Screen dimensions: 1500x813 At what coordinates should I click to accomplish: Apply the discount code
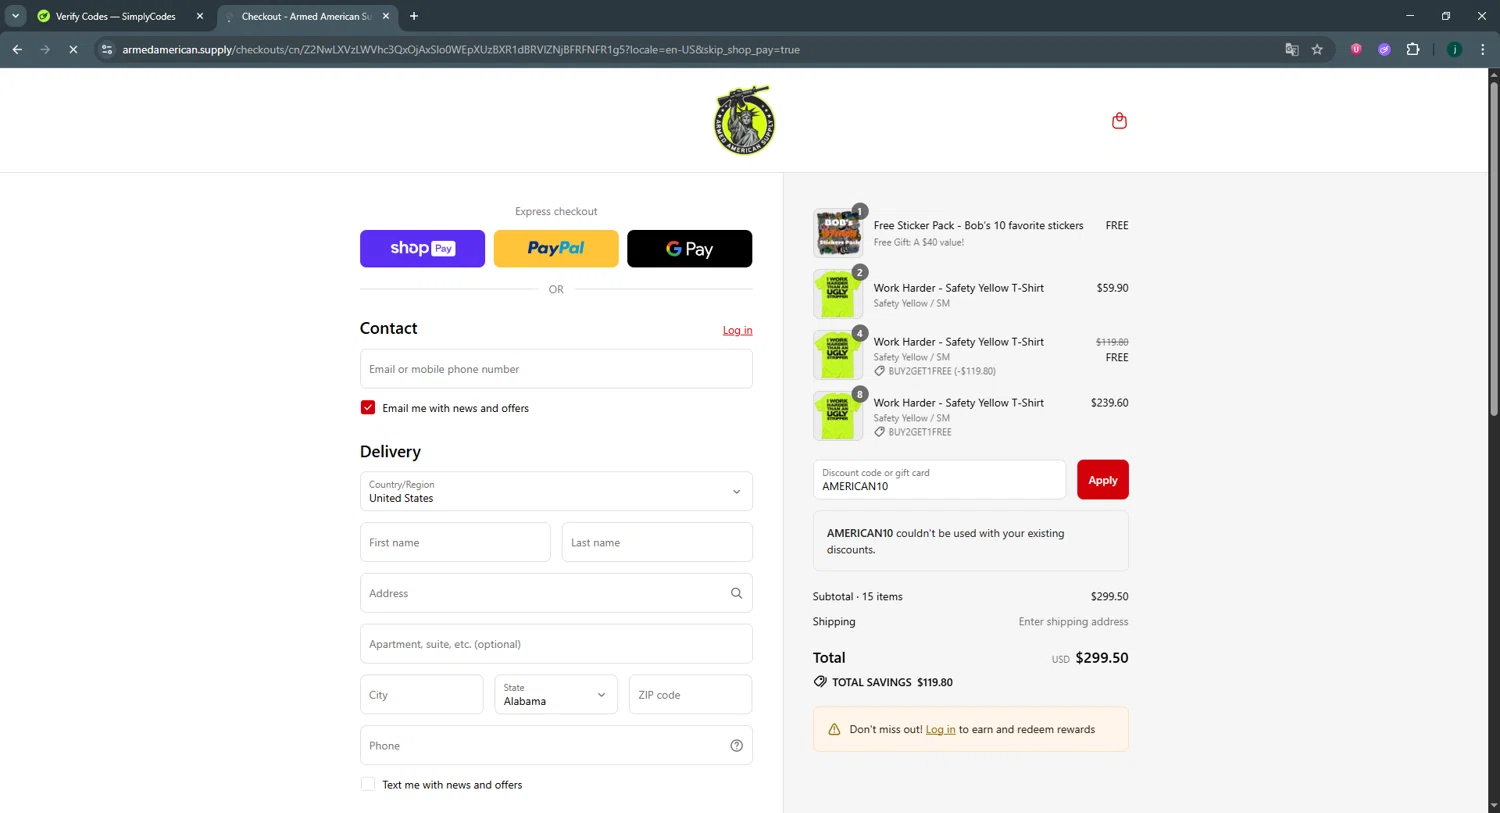click(x=1102, y=480)
